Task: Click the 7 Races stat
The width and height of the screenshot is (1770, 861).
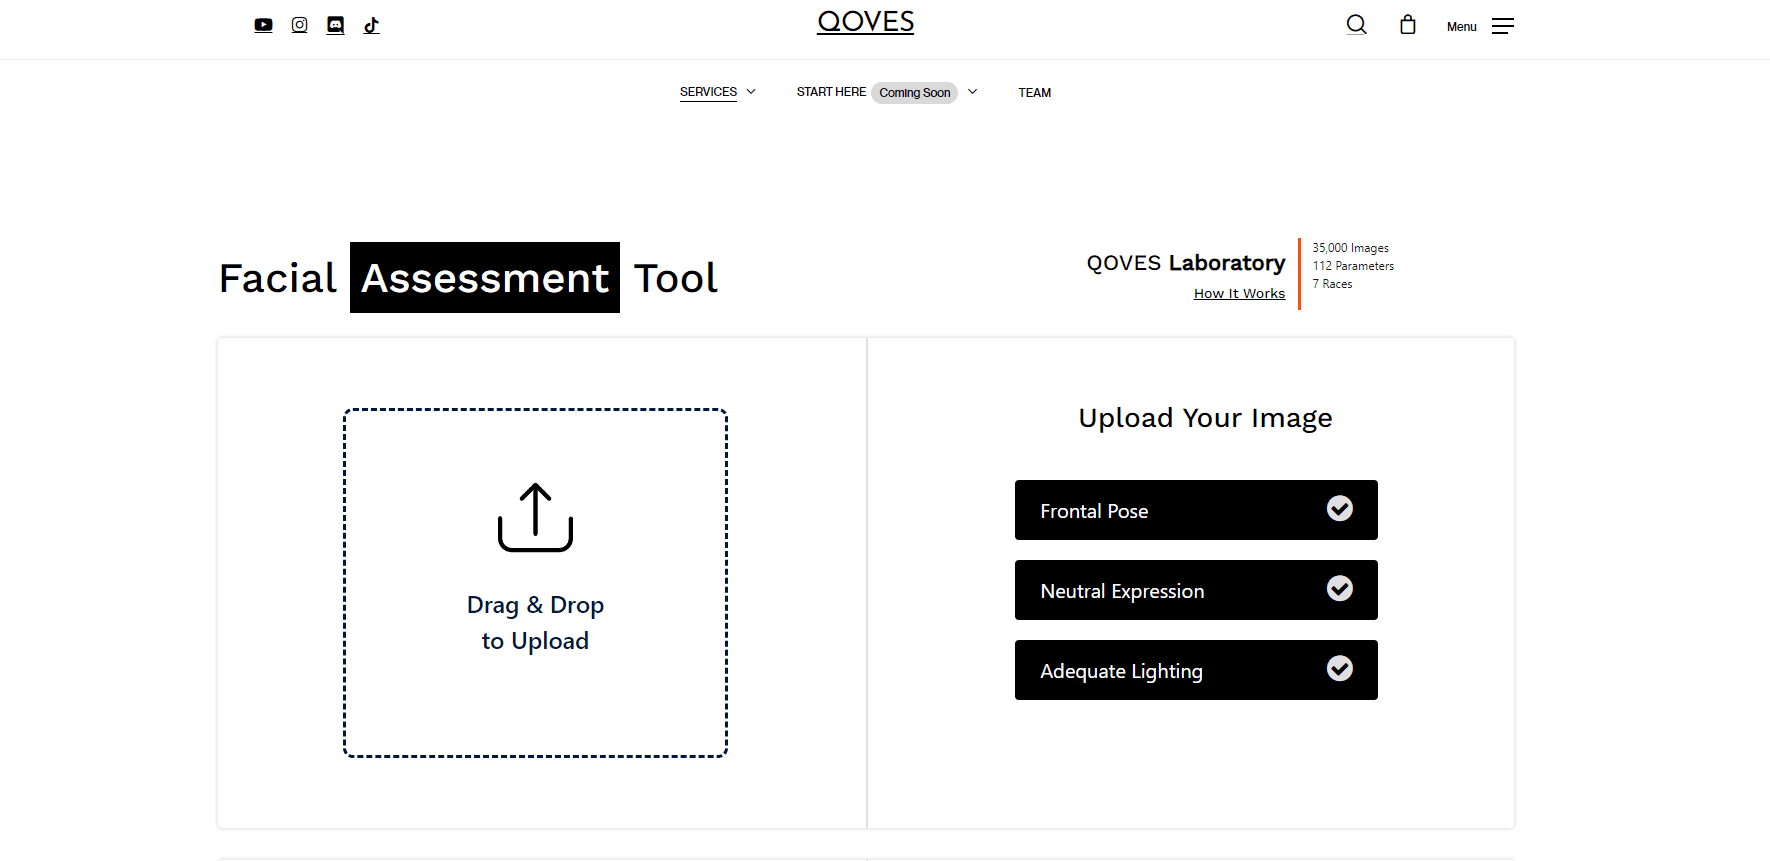Action: 1332,284
